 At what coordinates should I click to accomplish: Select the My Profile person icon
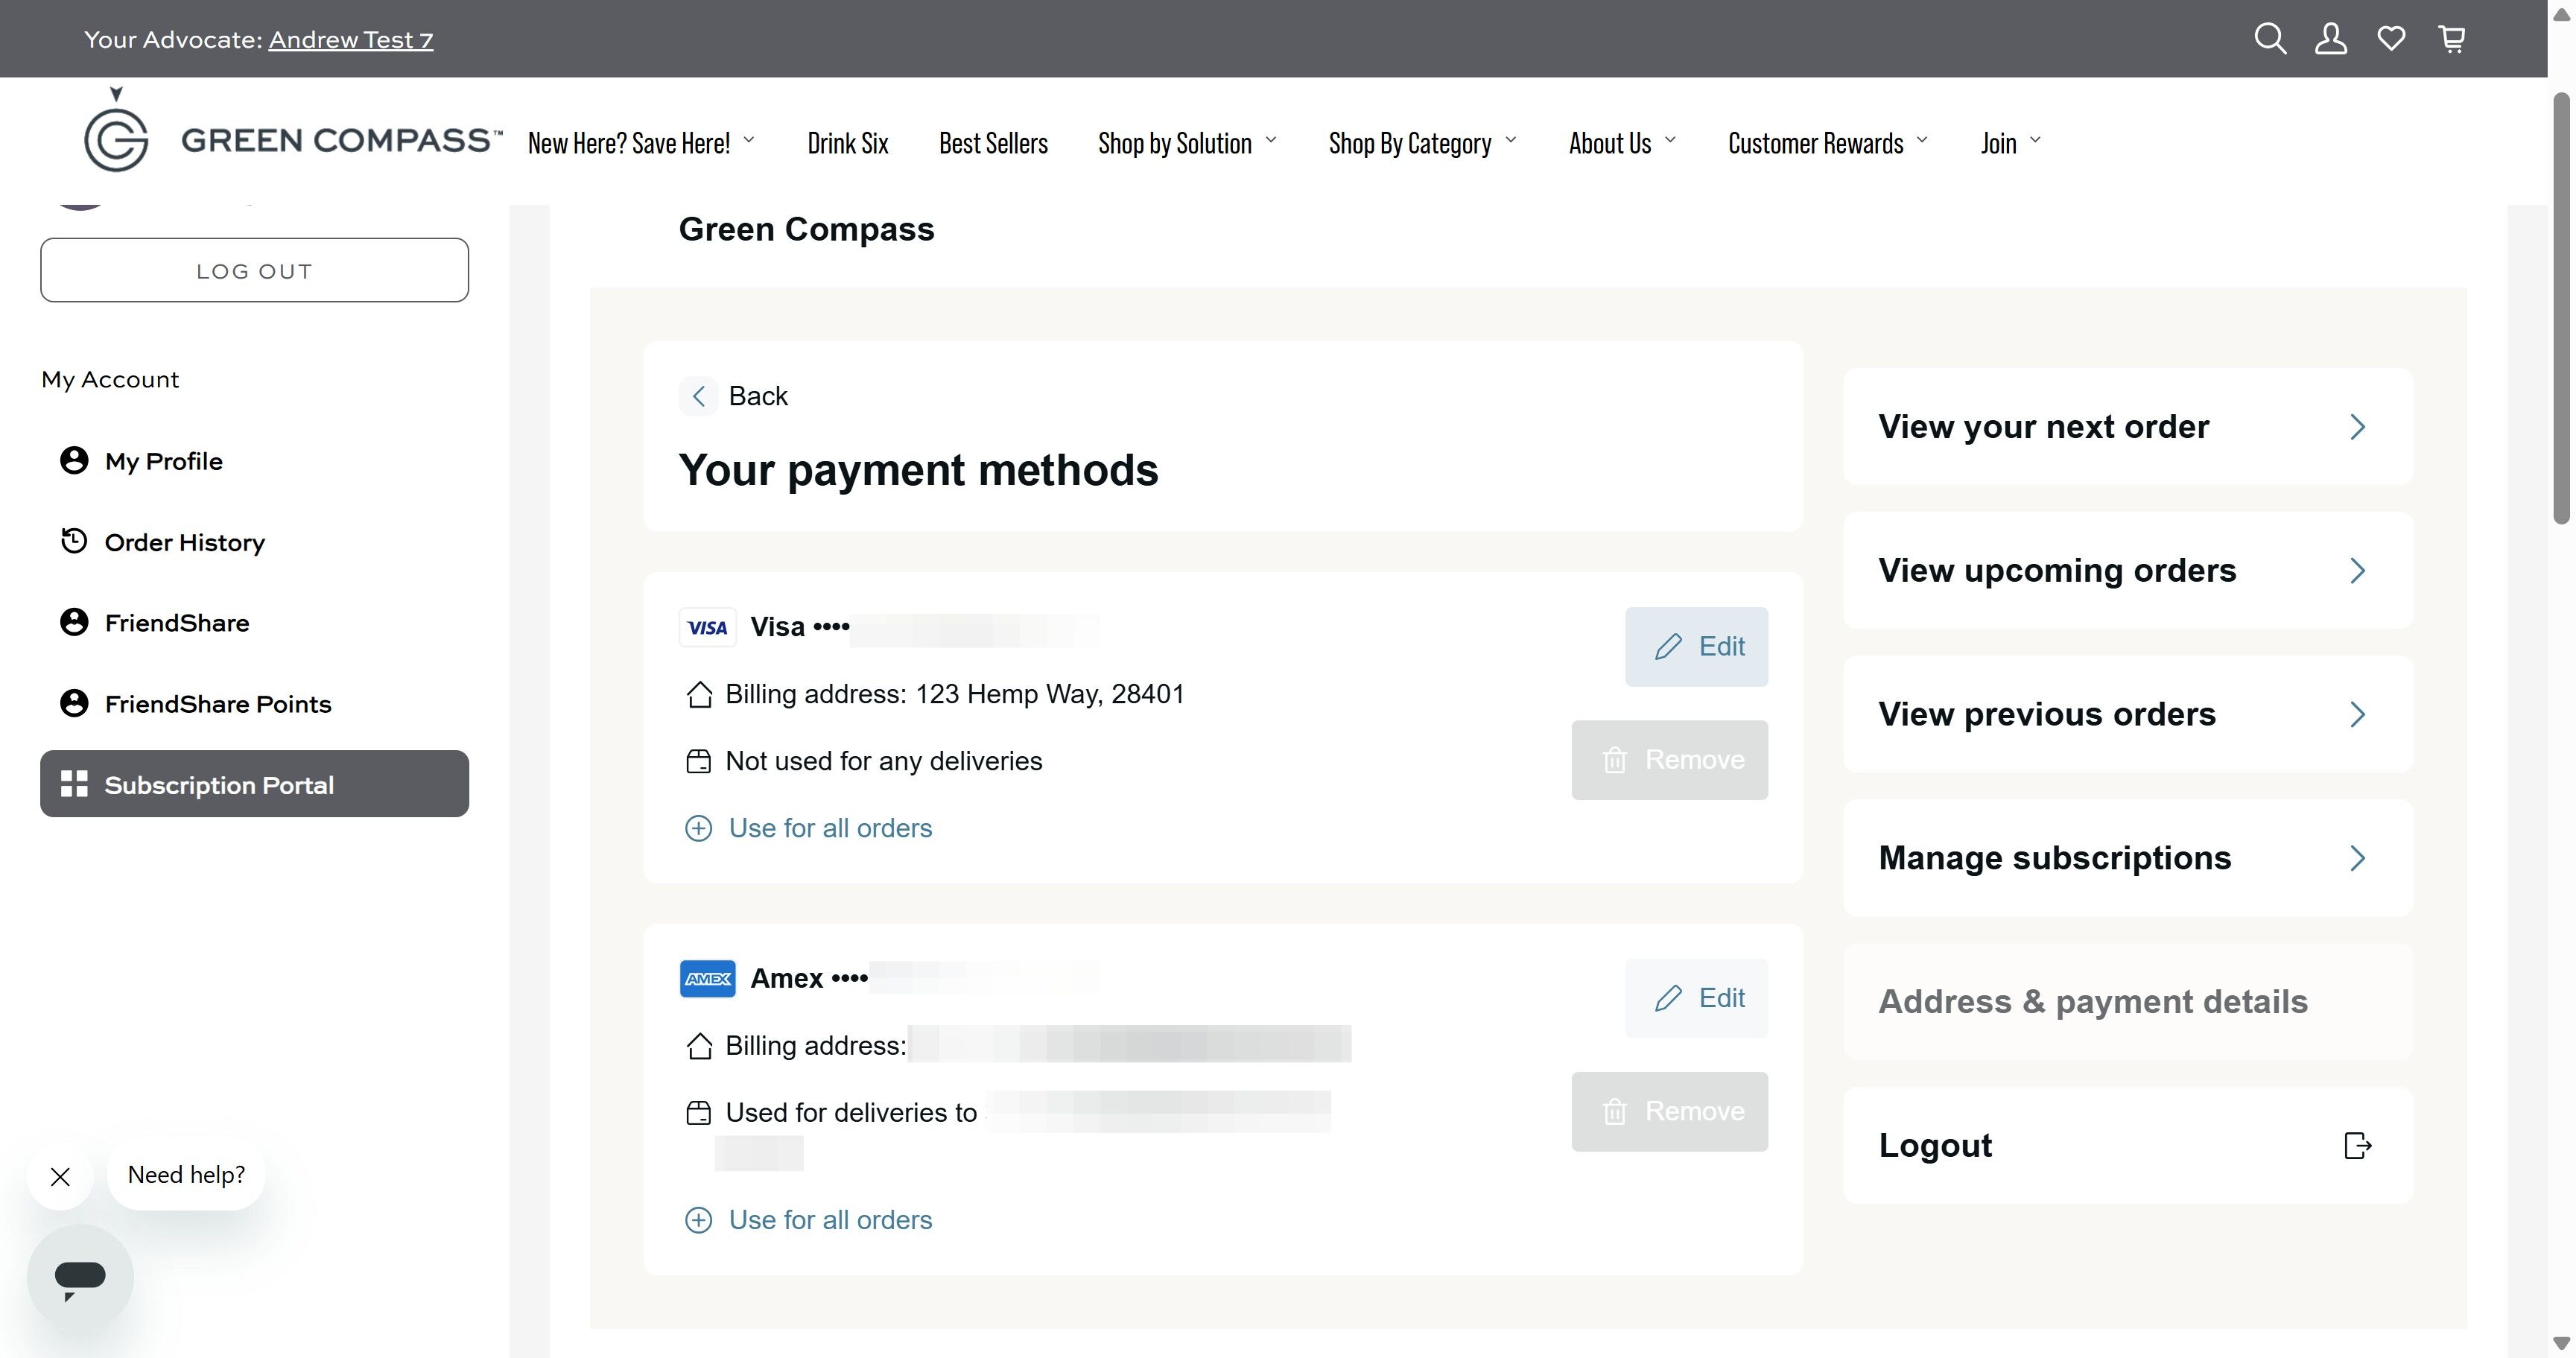tap(72, 460)
